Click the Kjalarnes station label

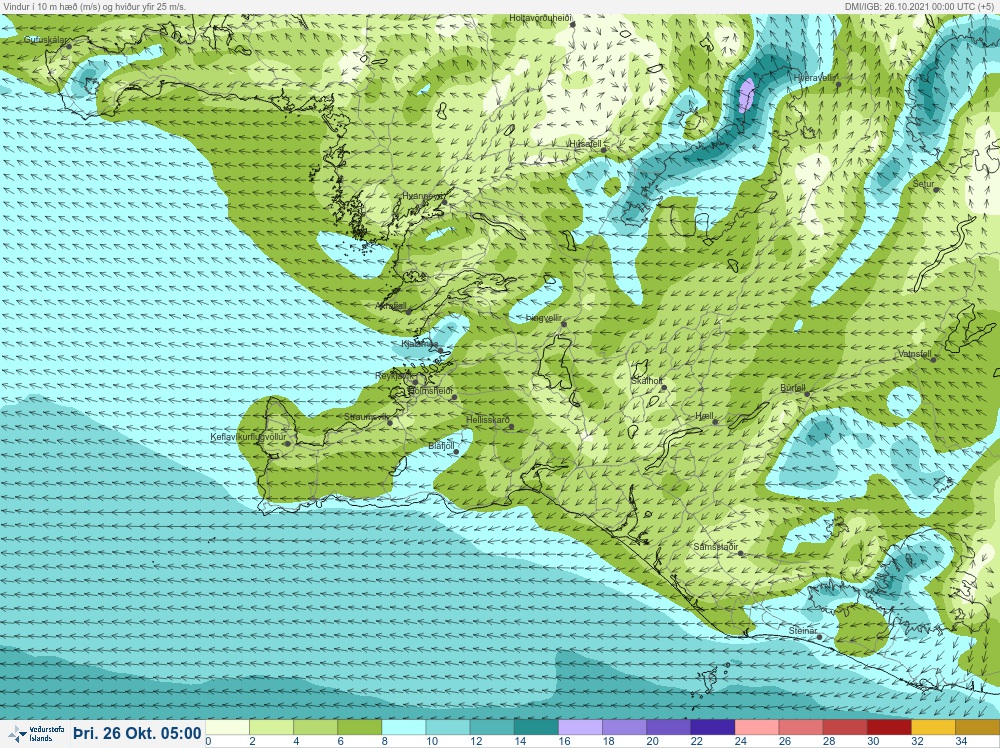[419, 344]
